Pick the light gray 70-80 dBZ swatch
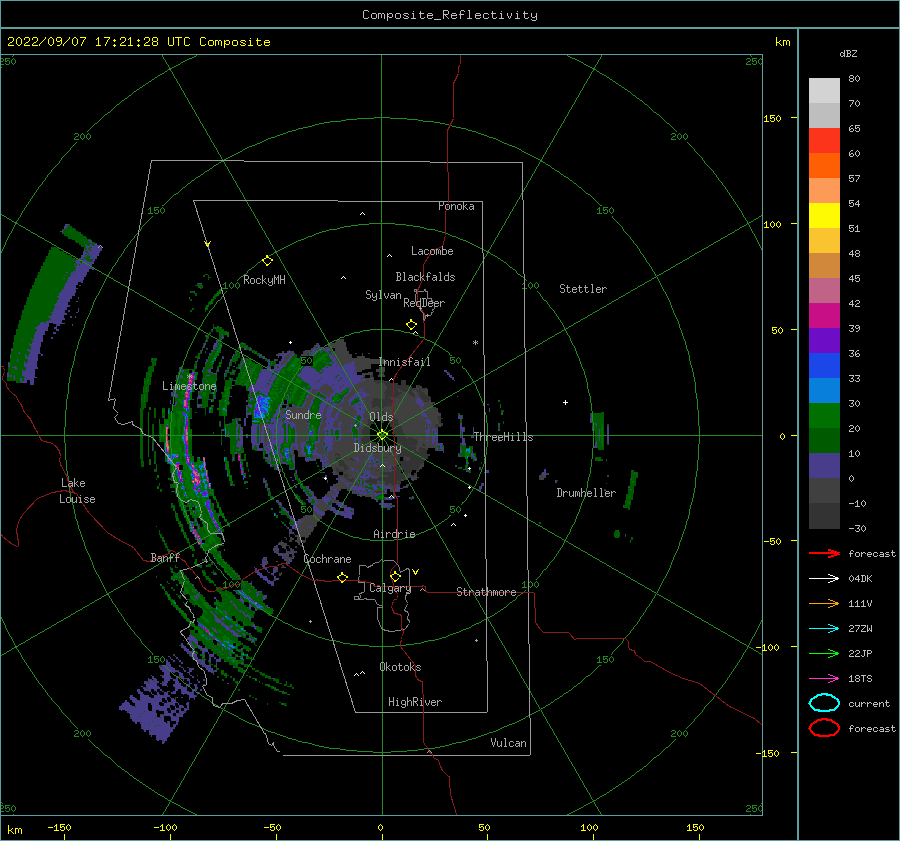This screenshot has width=900, height=841. point(824,91)
